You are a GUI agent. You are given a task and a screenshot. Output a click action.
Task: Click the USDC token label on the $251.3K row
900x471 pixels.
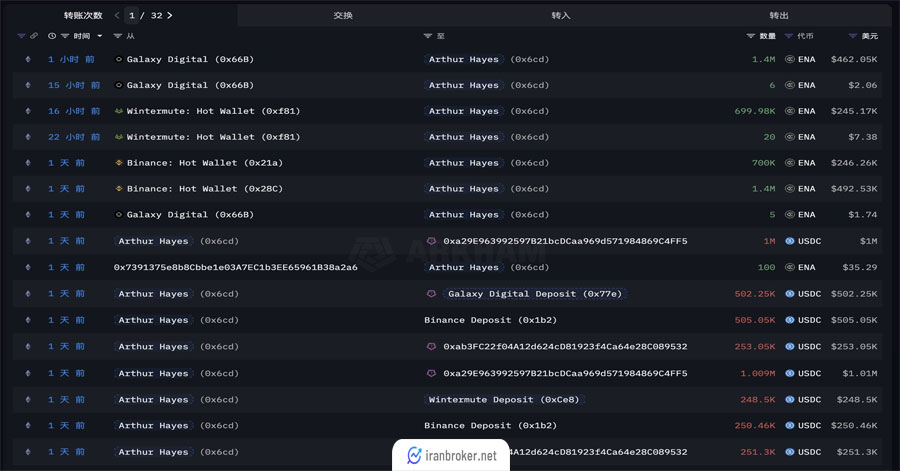point(809,451)
